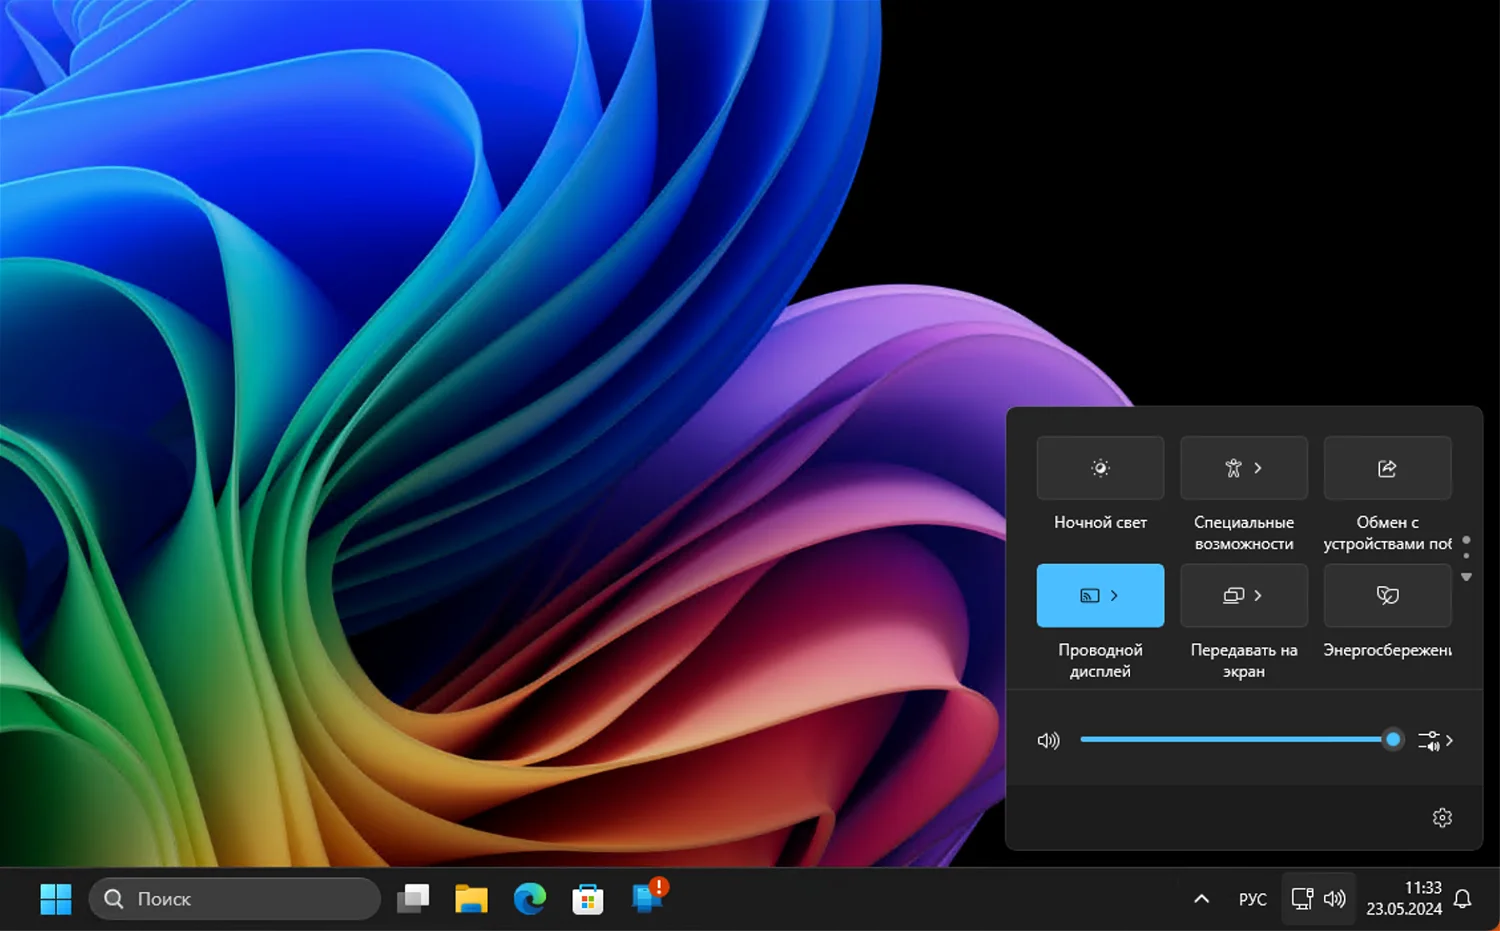The image size is (1500, 931).
Task: Enable the Энергосбережение quick setting
Action: [x=1387, y=596]
